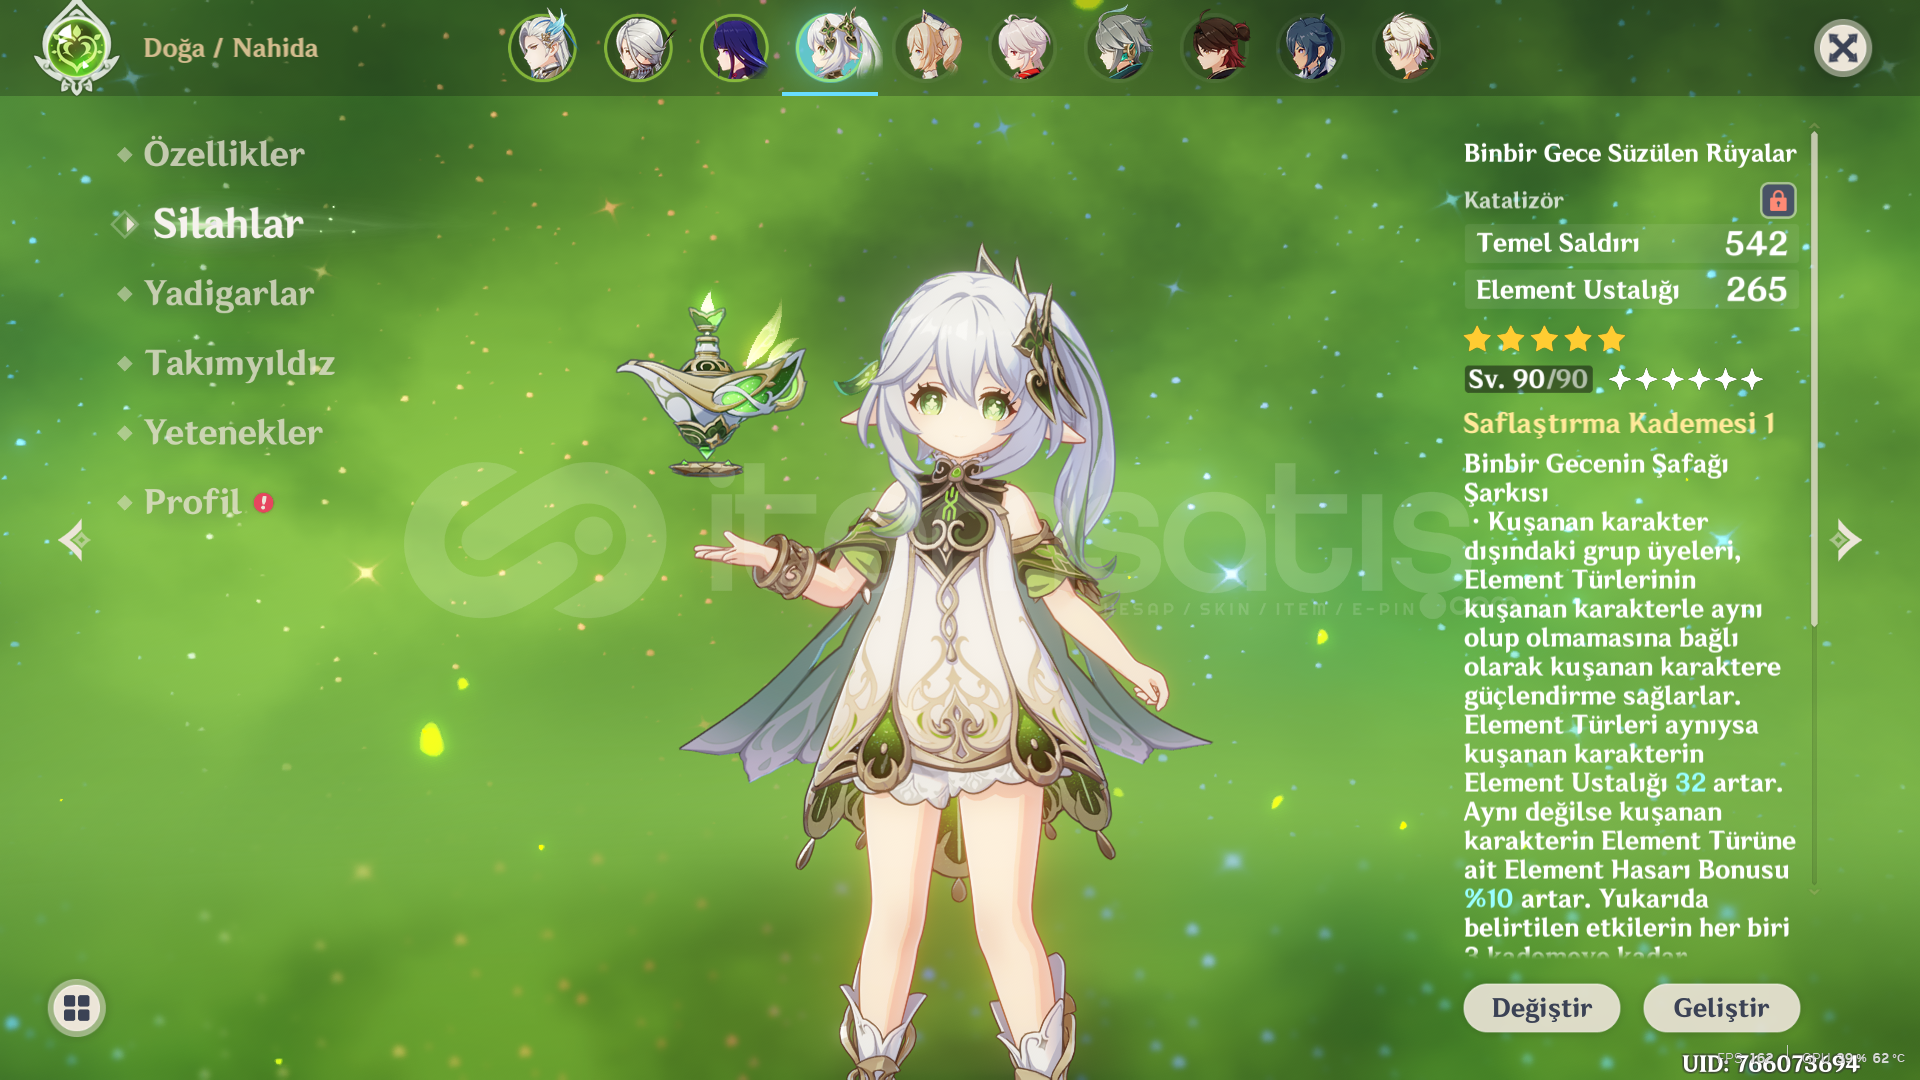The height and width of the screenshot is (1080, 1920).
Task: Go to the next character arrow
Action: point(1846,540)
